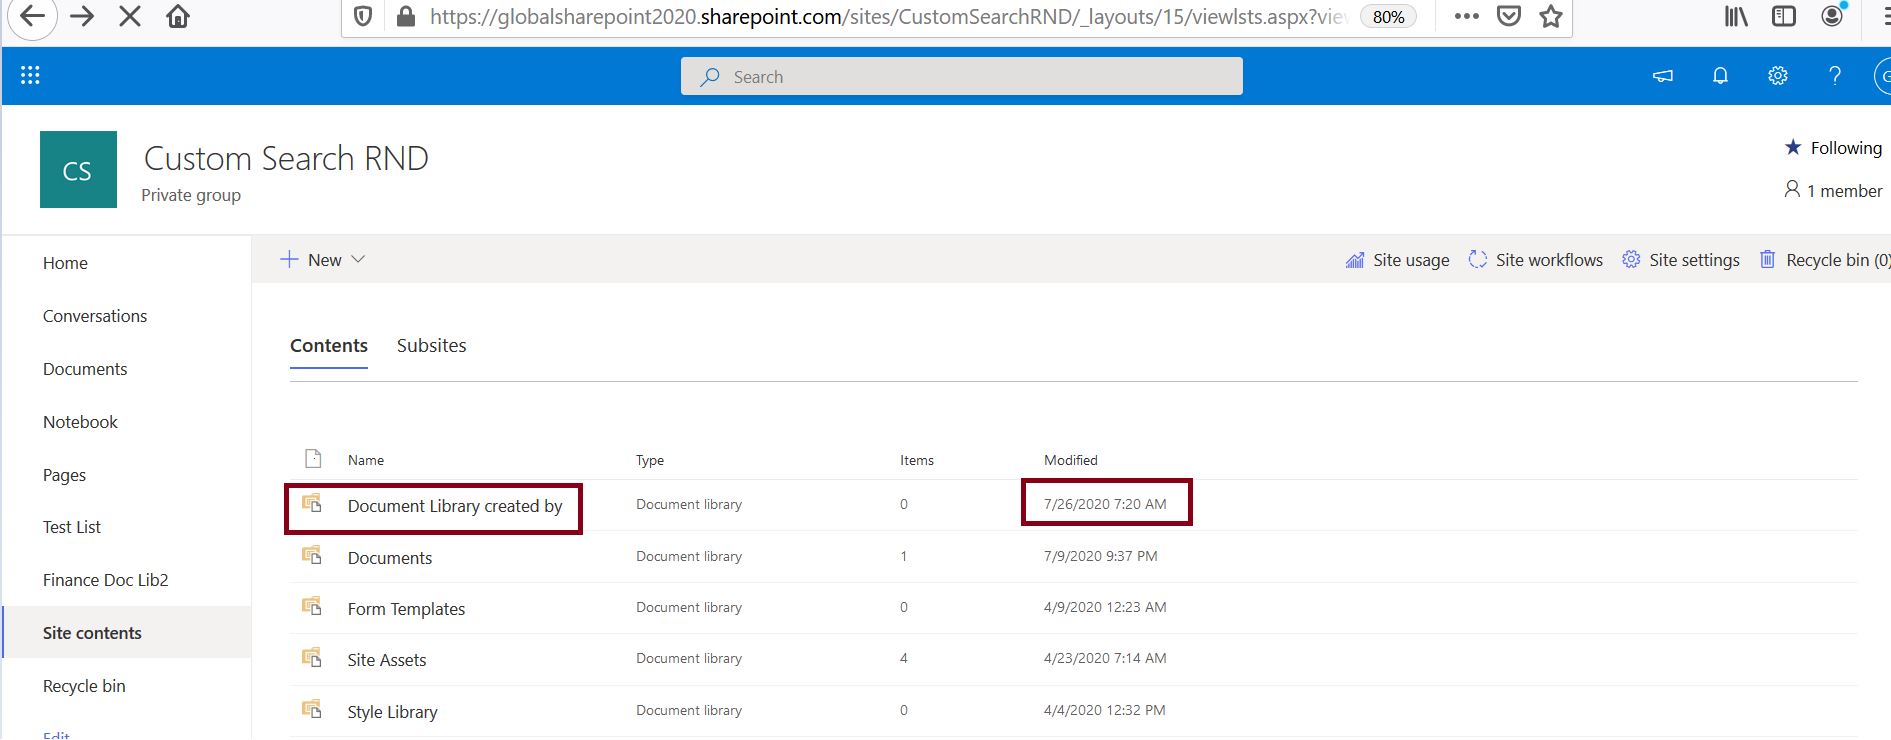Click the 1 member link
The height and width of the screenshot is (740, 1891).
click(1834, 190)
